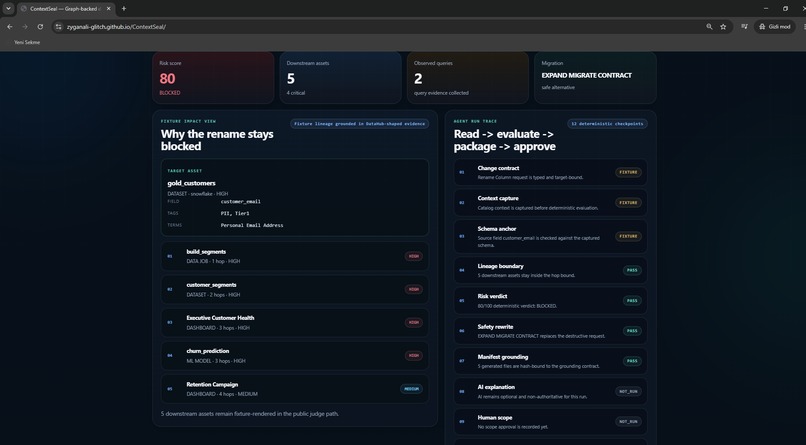
Task: Click MEDIUM badge on Retention Campaign row
Action: pyautogui.click(x=411, y=389)
